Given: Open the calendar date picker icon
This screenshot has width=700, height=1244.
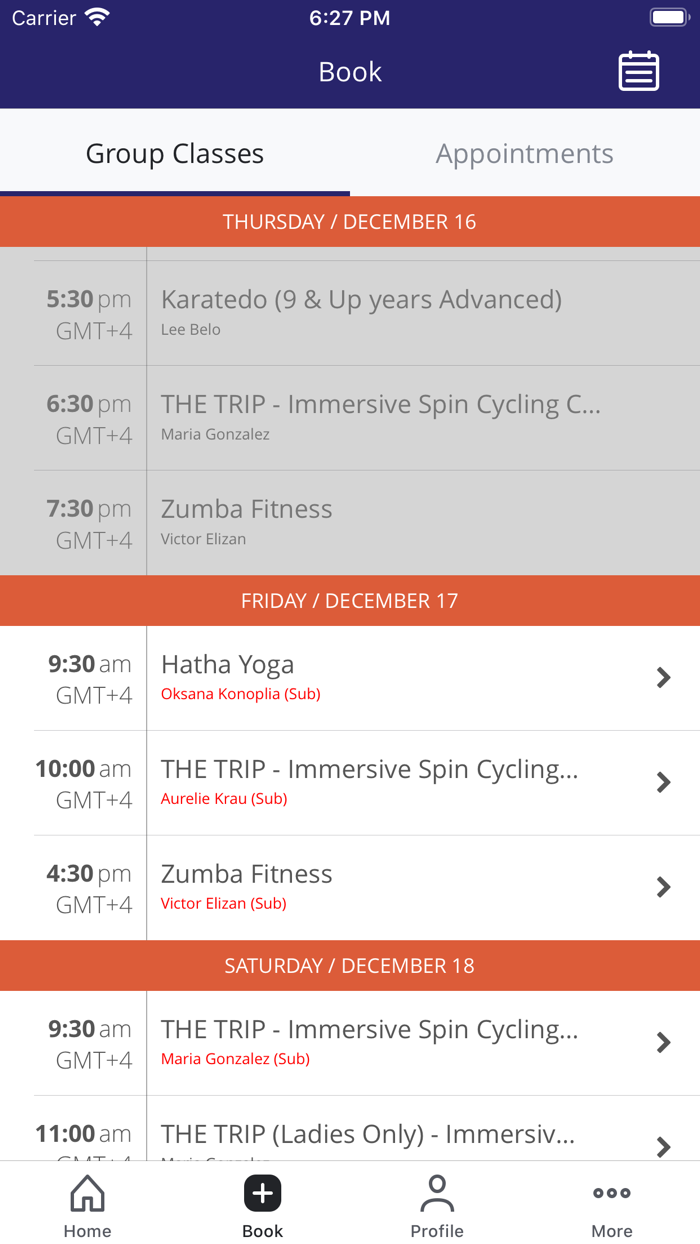Looking at the screenshot, I should [639, 71].
